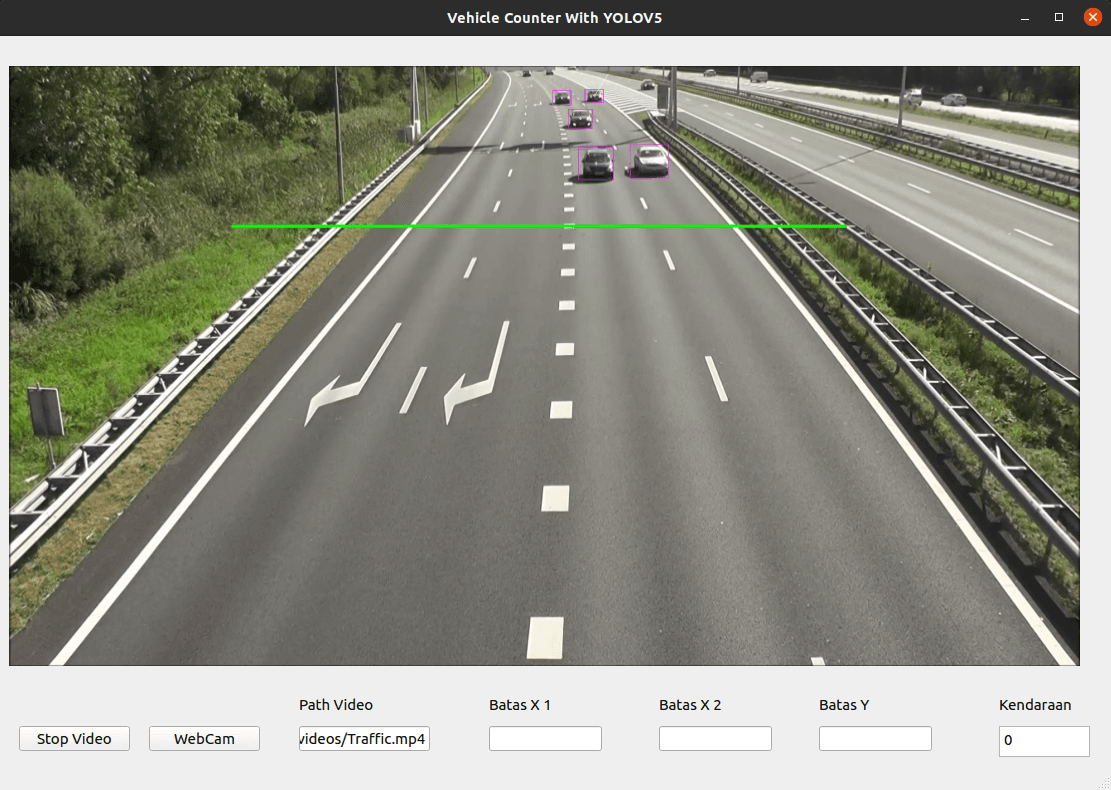Click the Batas Y input field
The height and width of the screenshot is (790, 1111).
coord(875,738)
